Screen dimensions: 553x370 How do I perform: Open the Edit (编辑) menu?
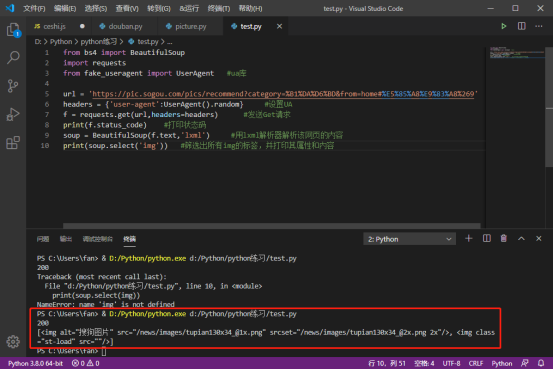click(x=65, y=8)
